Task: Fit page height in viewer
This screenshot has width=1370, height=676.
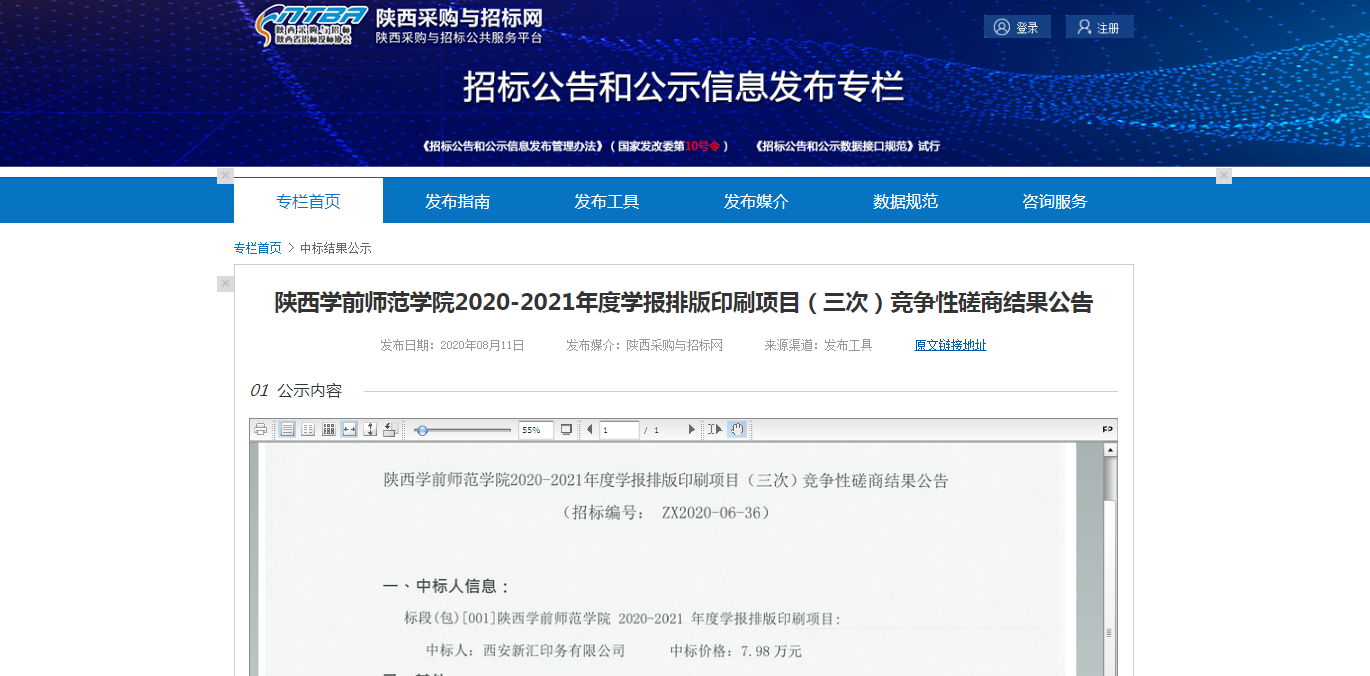Action: 370,430
